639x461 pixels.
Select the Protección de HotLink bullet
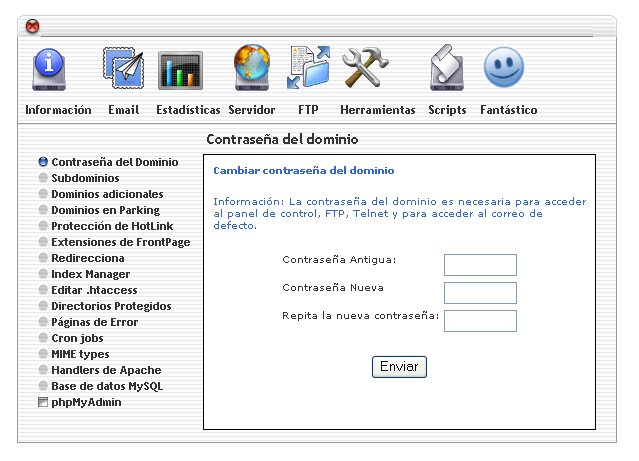pyautogui.click(x=43, y=225)
